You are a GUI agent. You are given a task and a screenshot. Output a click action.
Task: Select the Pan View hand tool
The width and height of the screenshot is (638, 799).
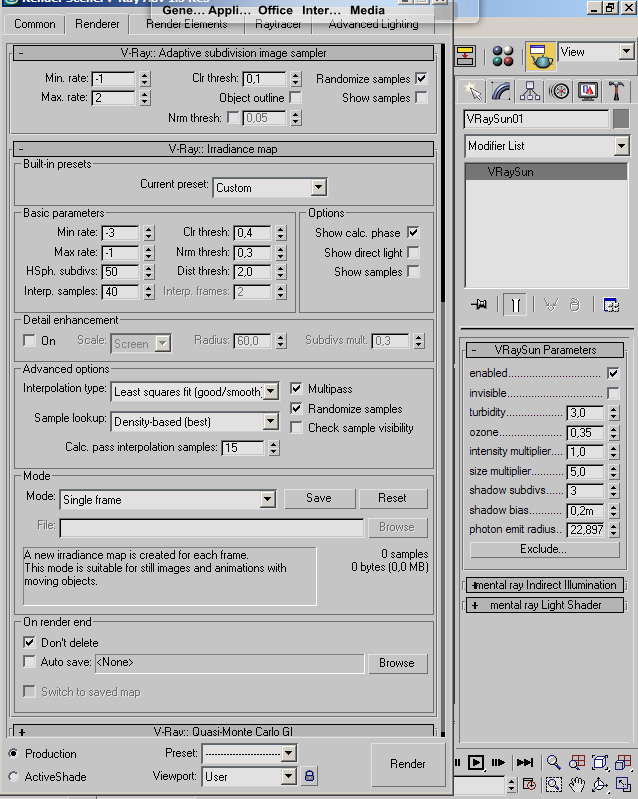tap(577, 784)
